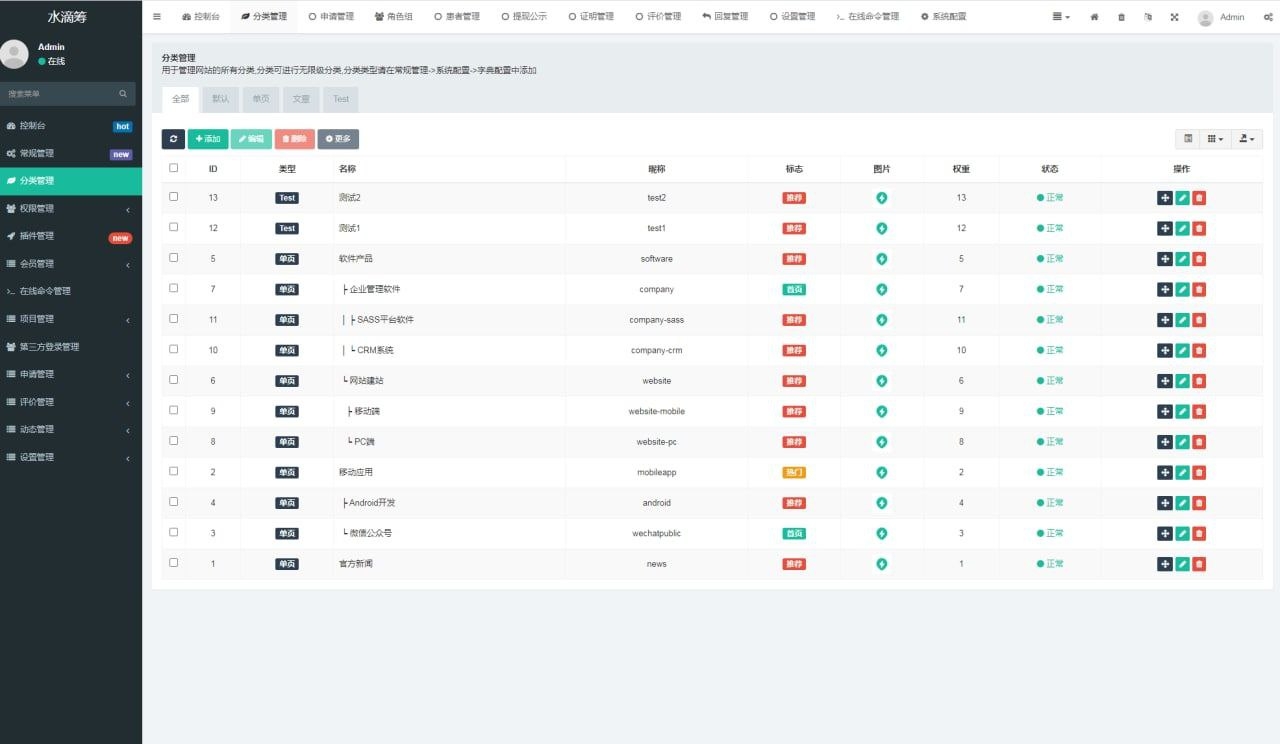Image resolution: width=1280 pixels, height=744 pixels.
Task: Delete the software row using its trash icon
Action: pyautogui.click(x=1199, y=259)
